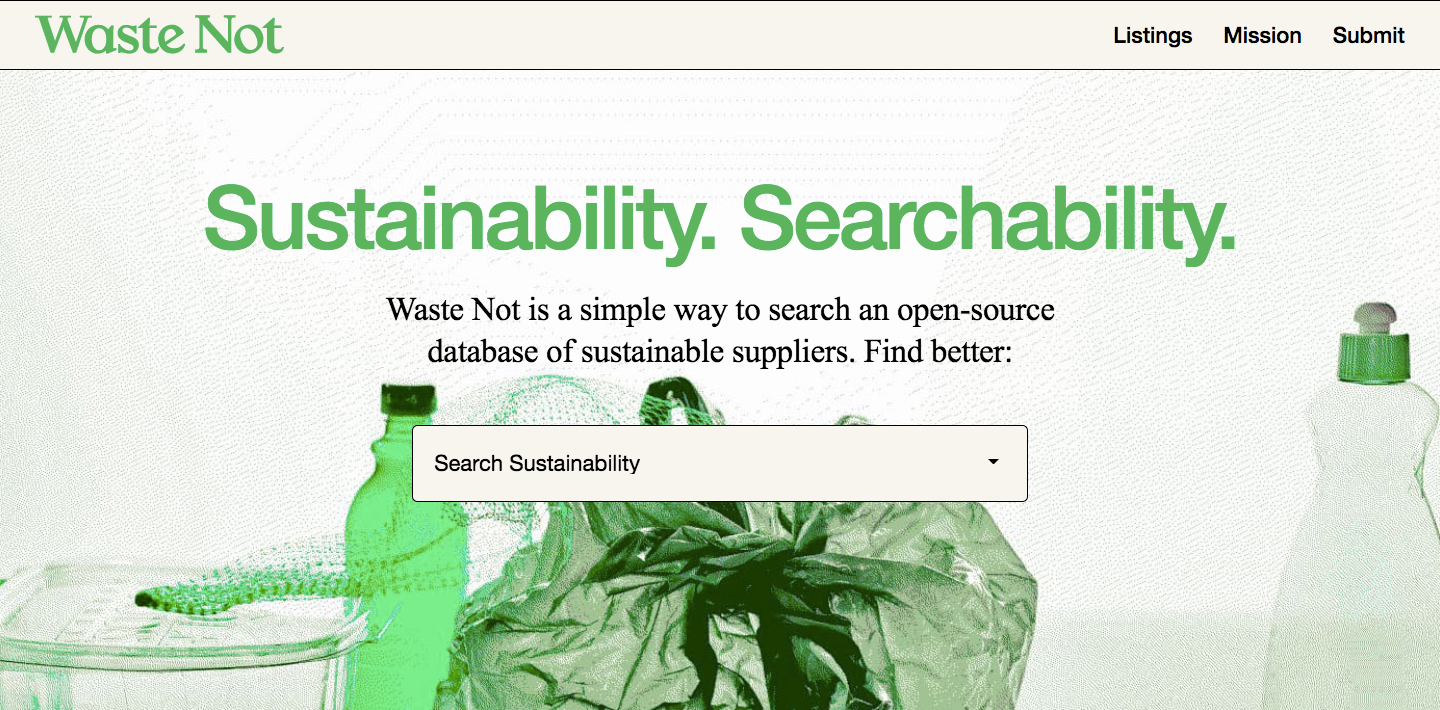
Task: Click the dish soap bottle's green cap
Action: point(1374,340)
